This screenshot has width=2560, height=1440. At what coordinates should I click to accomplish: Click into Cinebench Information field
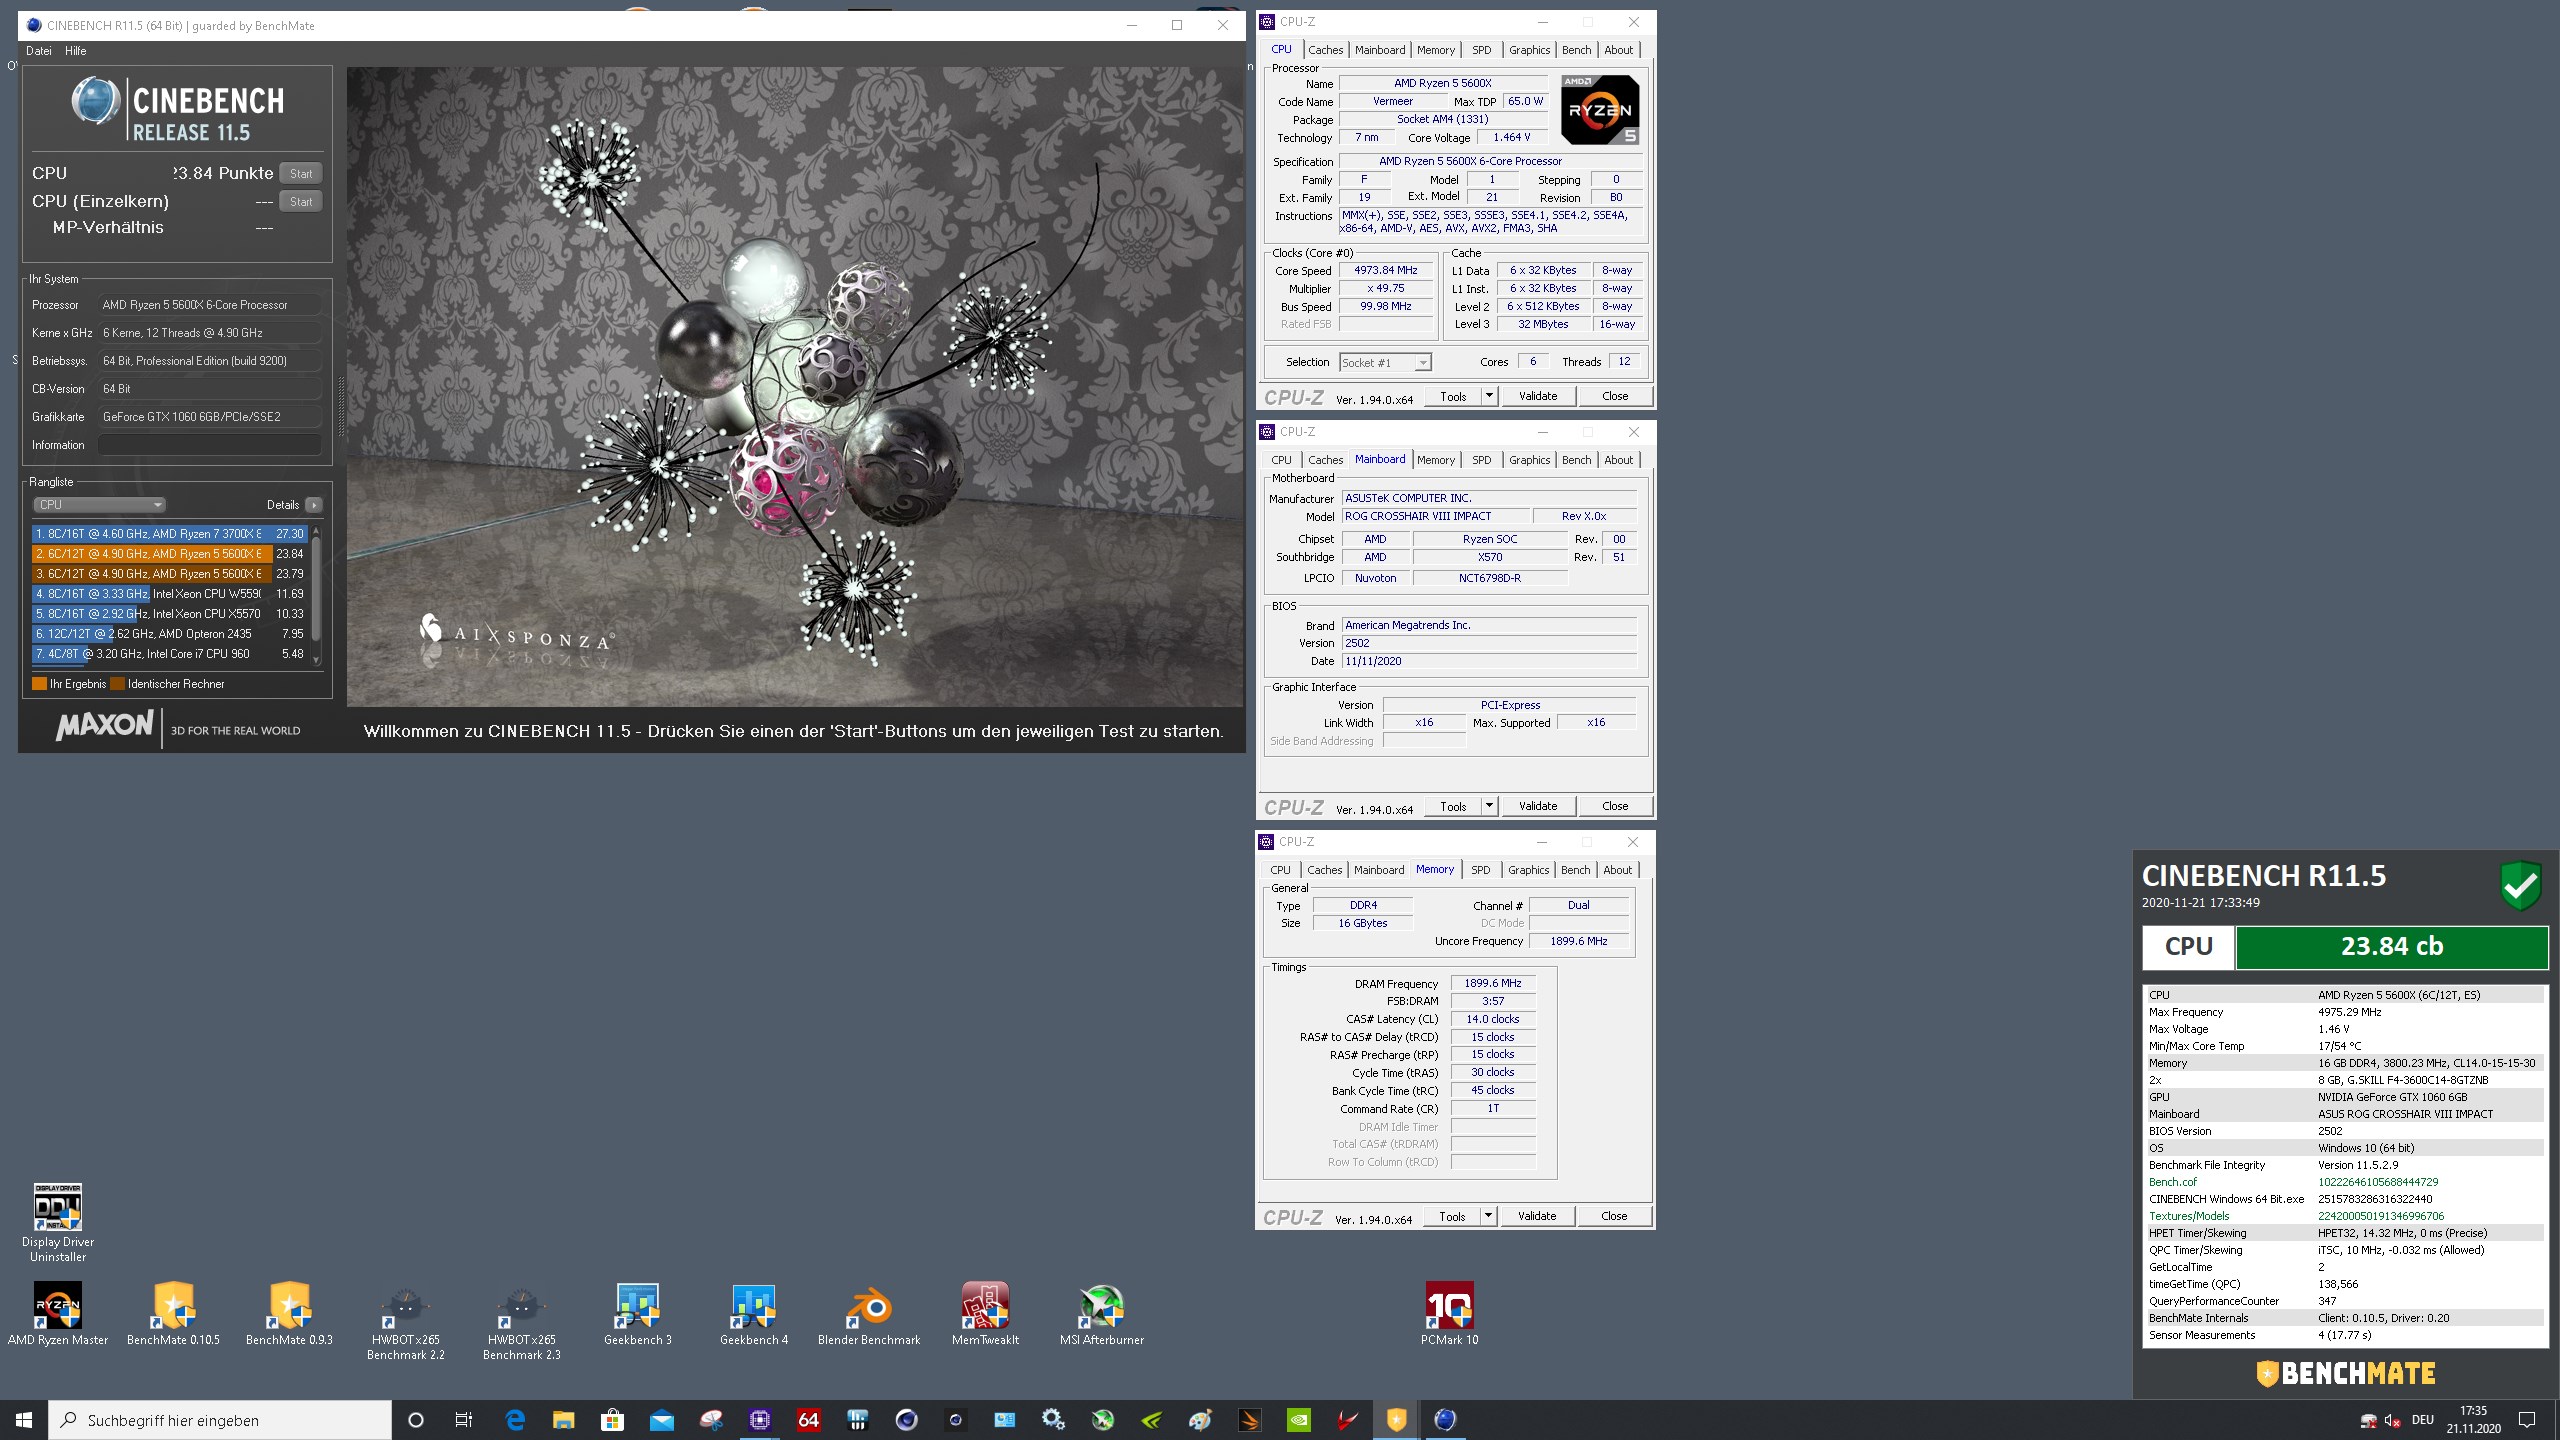210,445
